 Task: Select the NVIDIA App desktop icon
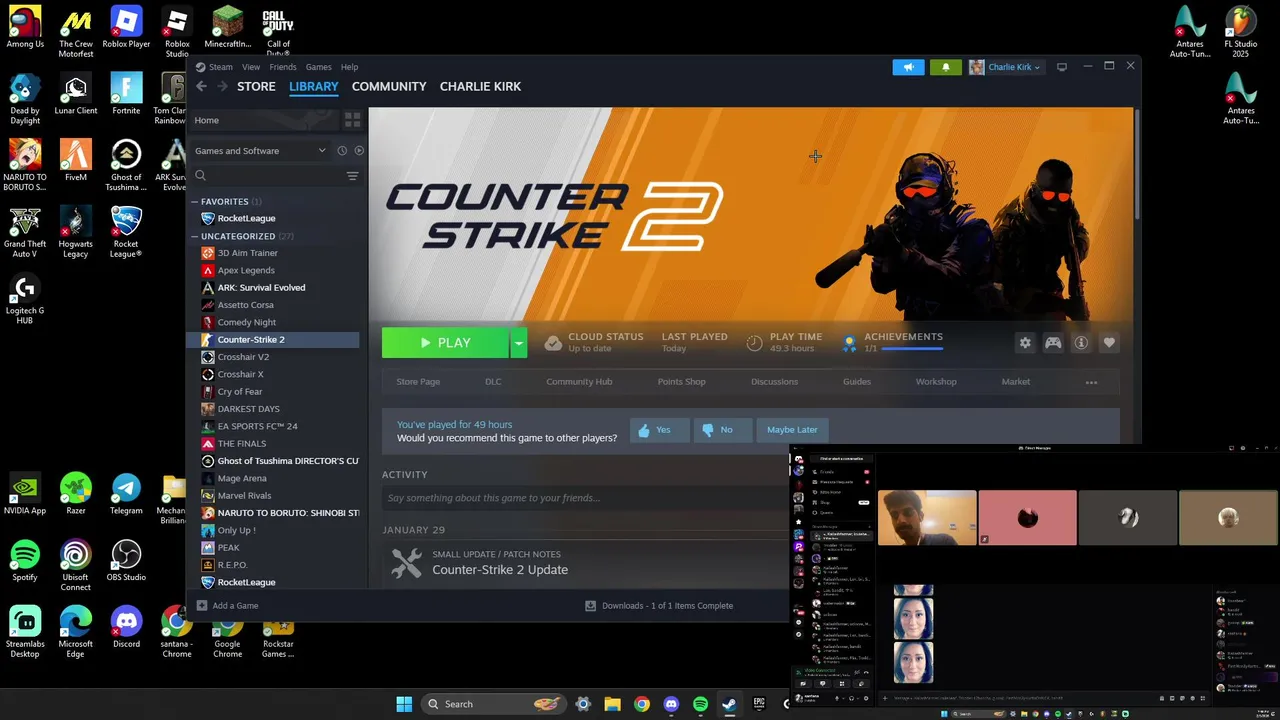25,494
